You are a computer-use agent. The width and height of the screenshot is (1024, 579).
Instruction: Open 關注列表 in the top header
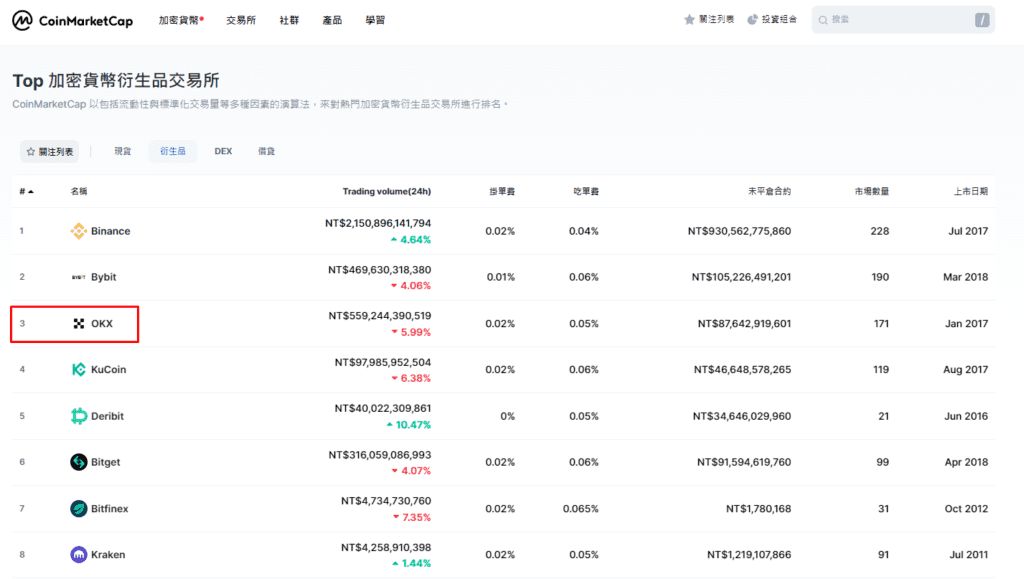pyautogui.click(x=709, y=20)
